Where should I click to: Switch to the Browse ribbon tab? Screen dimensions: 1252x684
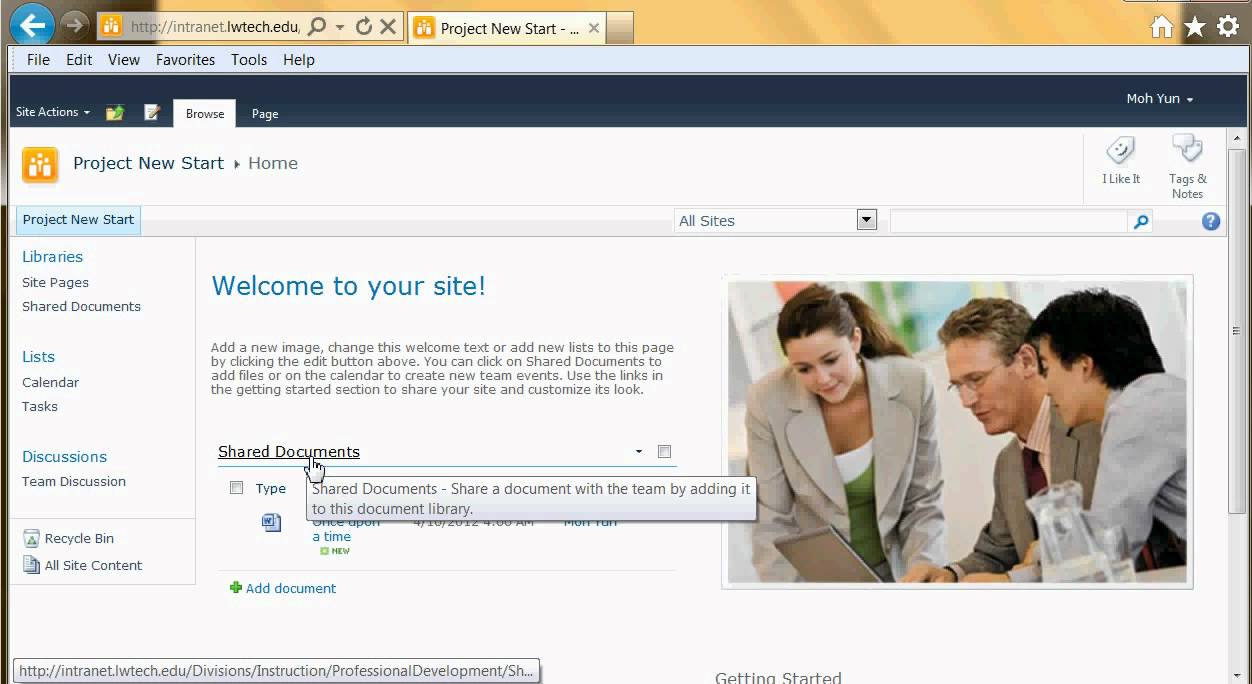[205, 113]
